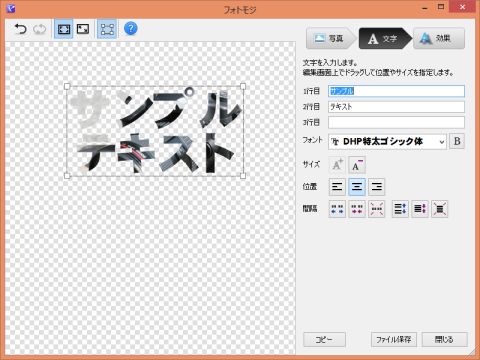Image resolution: width=480 pixels, height=360 pixels.
Task: Redo the last undone action
Action: (39, 29)
